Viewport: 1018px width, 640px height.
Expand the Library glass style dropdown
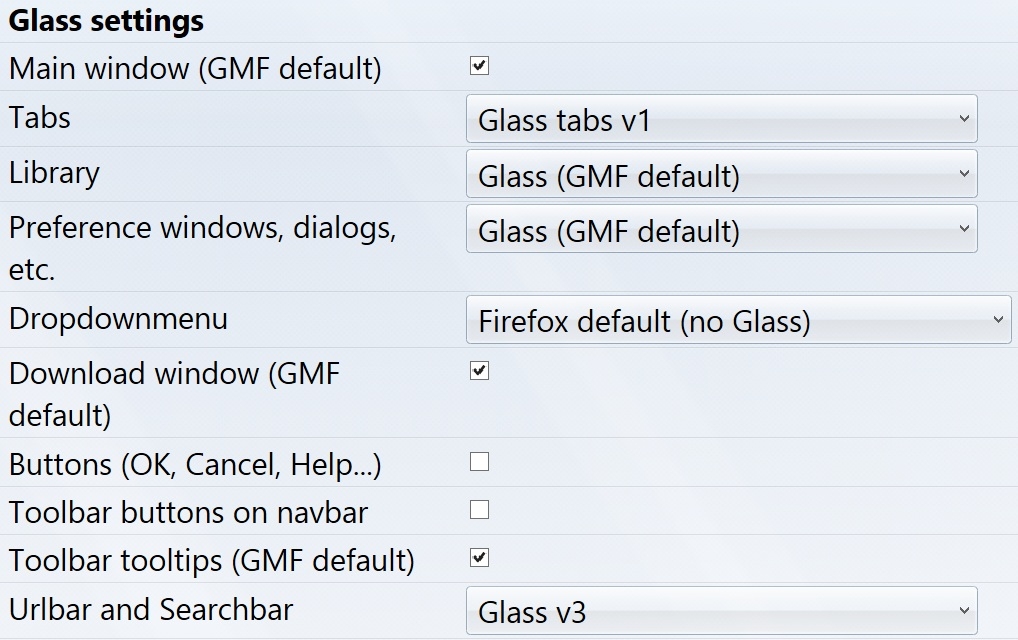click(721, 176)
